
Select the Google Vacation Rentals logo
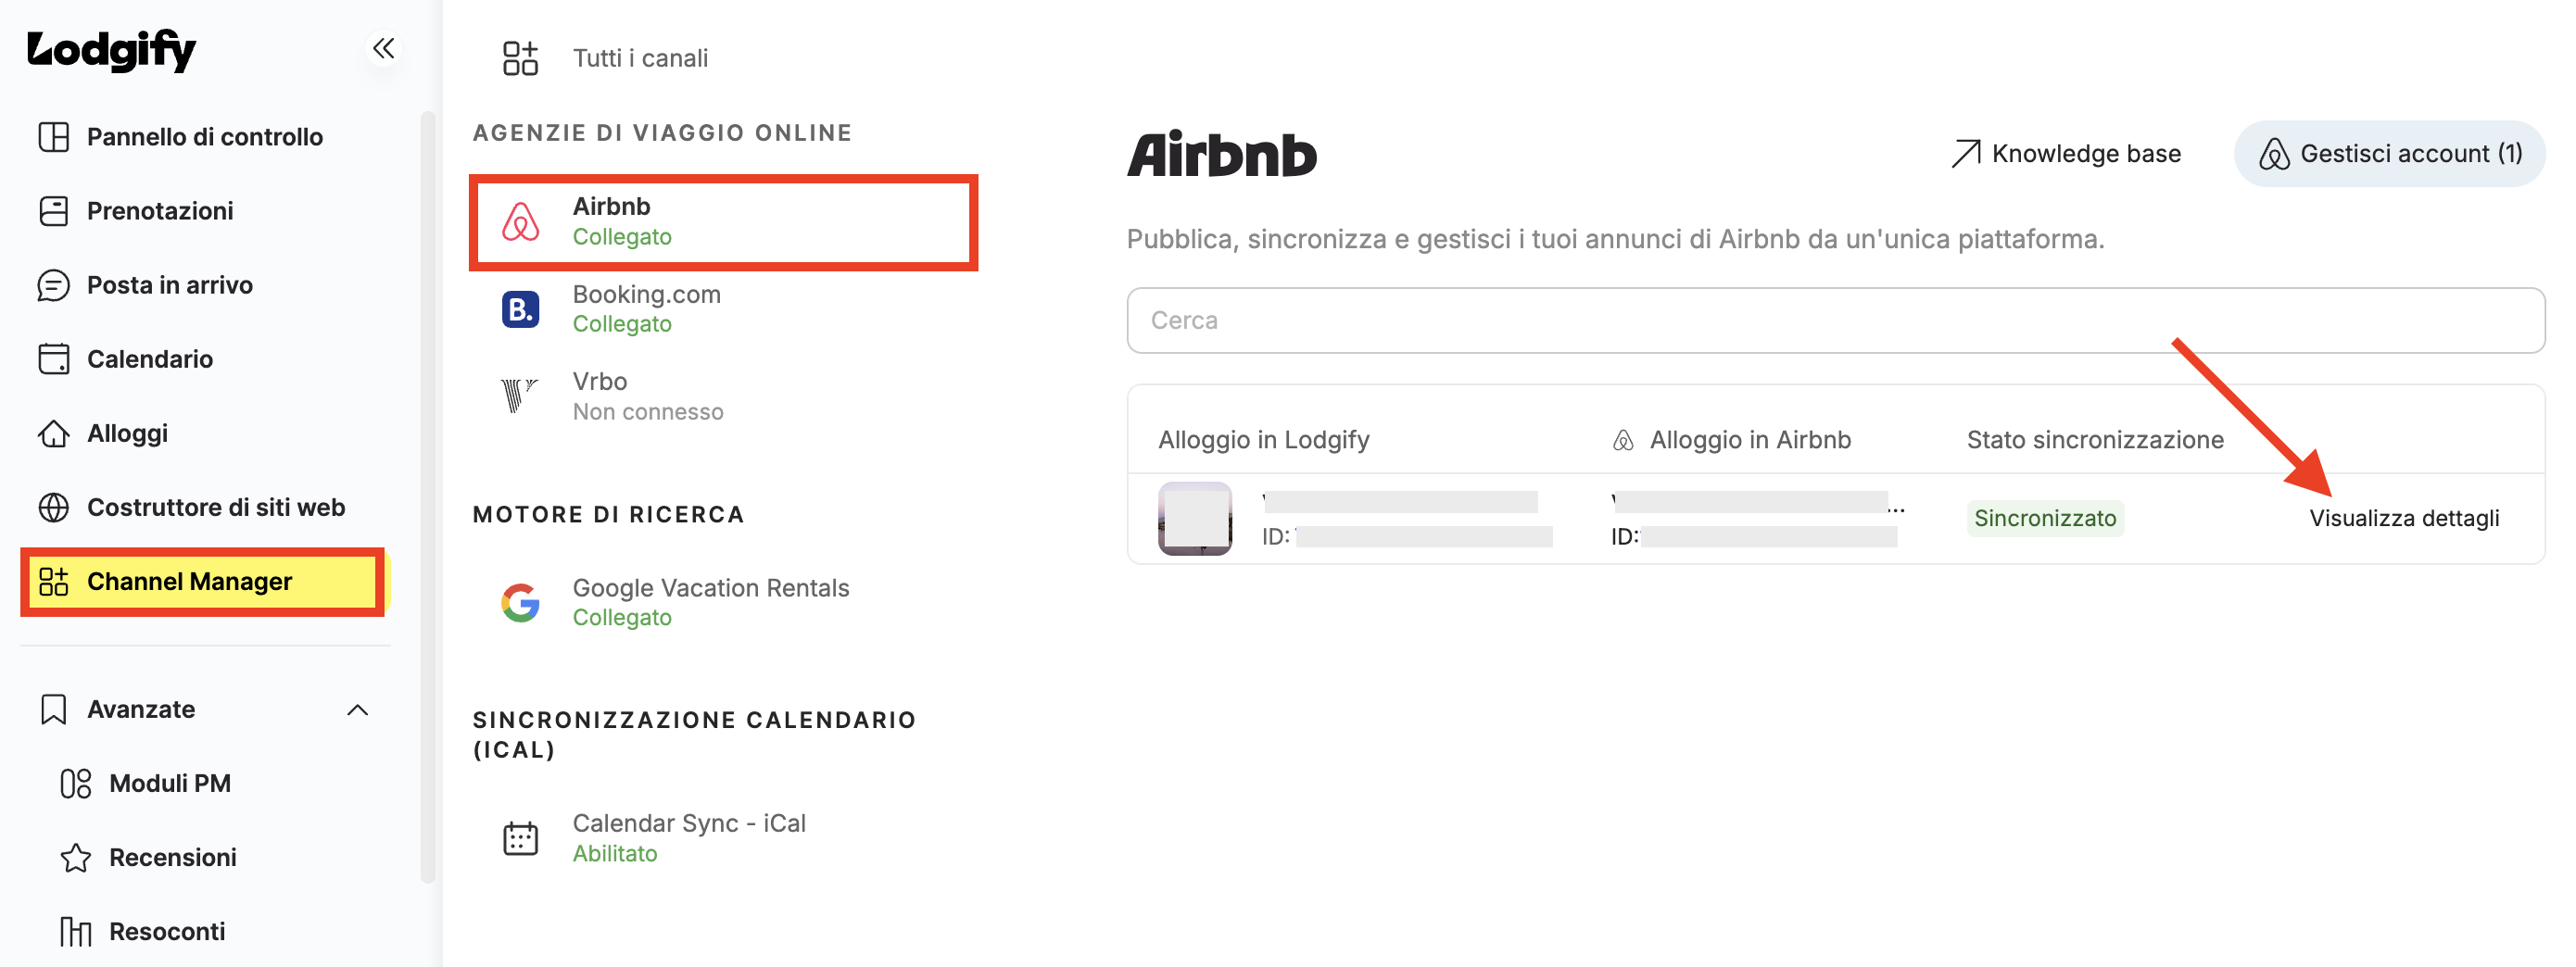coord(520,602)
